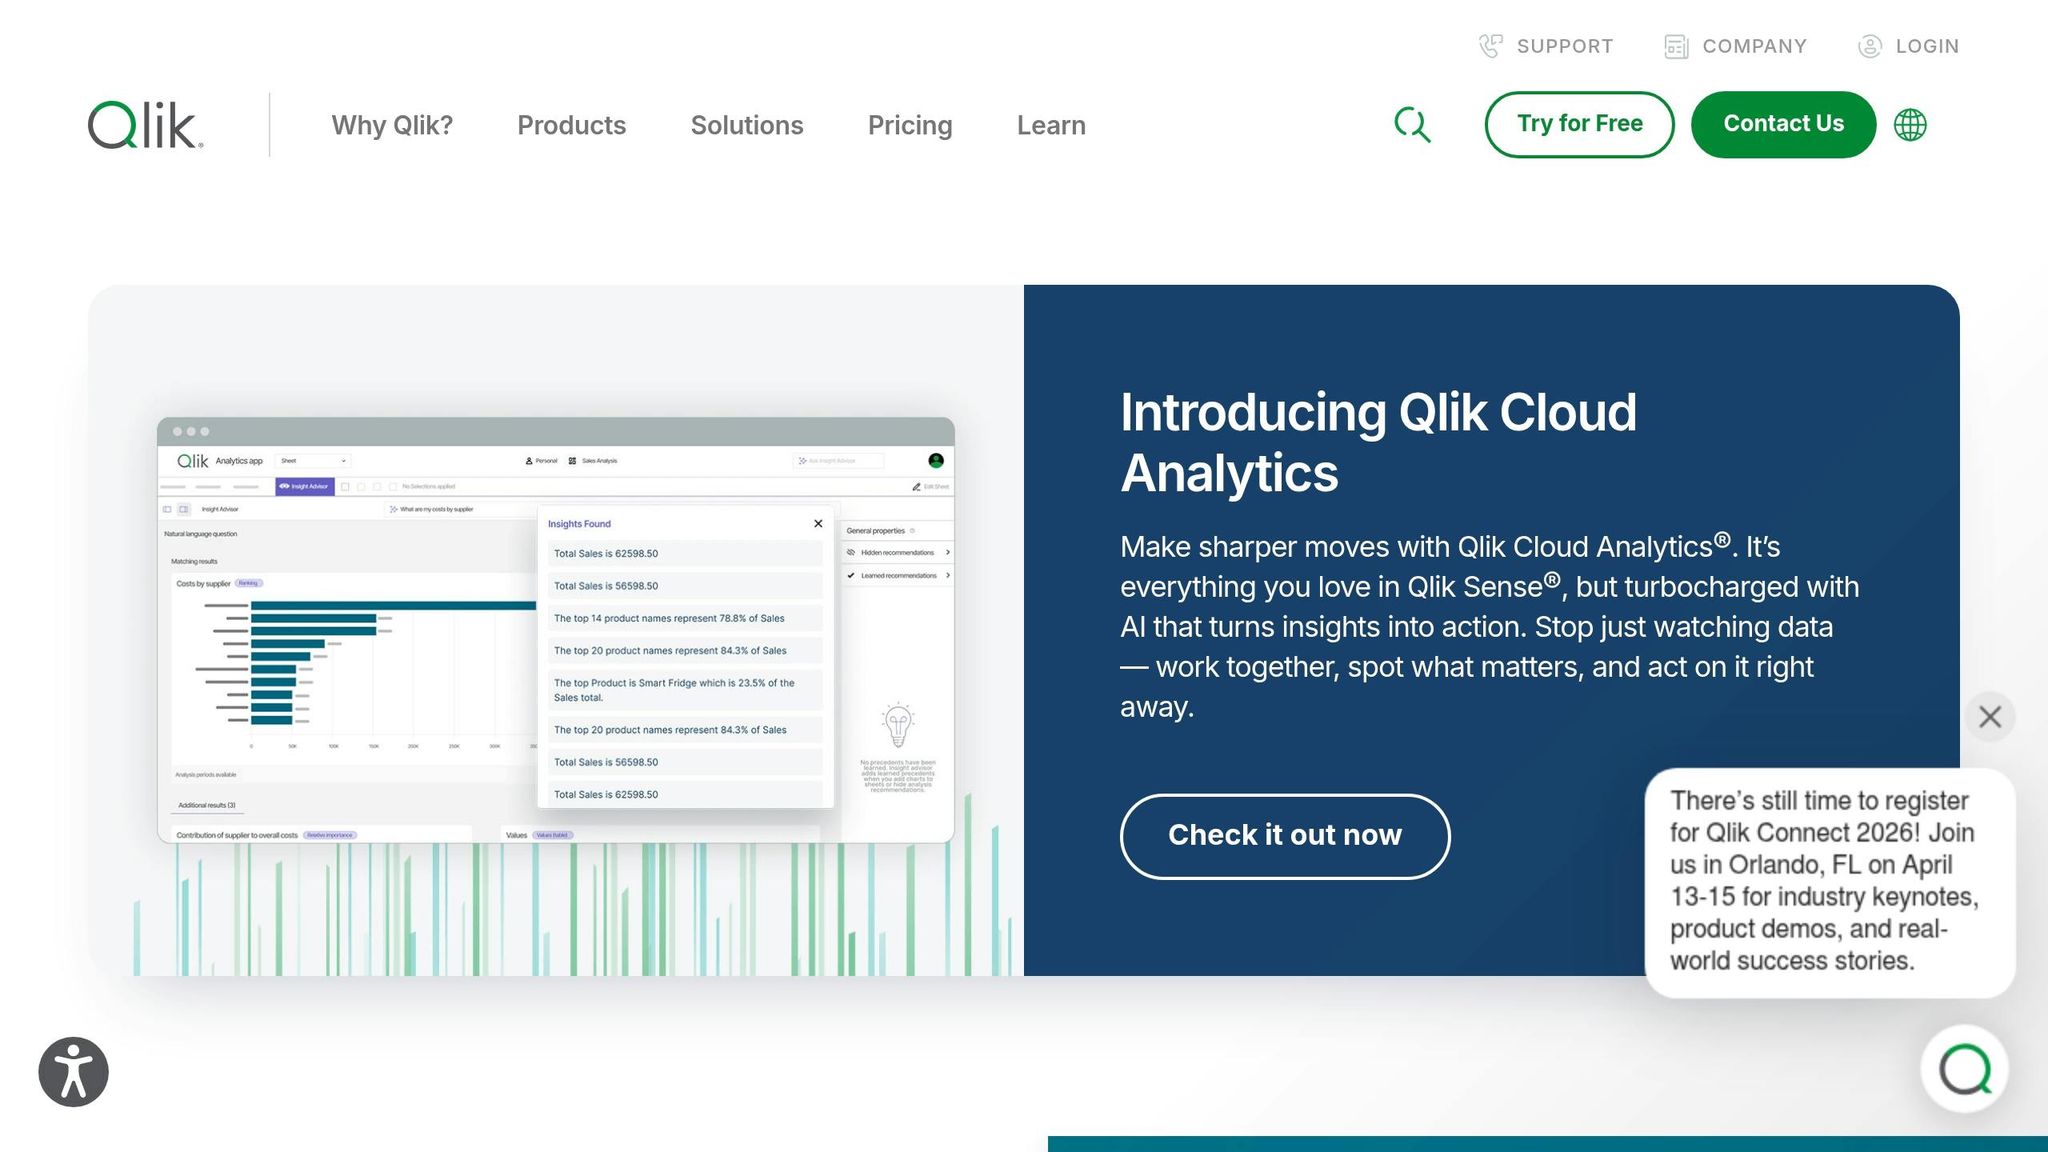Click the Contact Us button
The image size is (2048, 1152).
[x=1783, y=124]
